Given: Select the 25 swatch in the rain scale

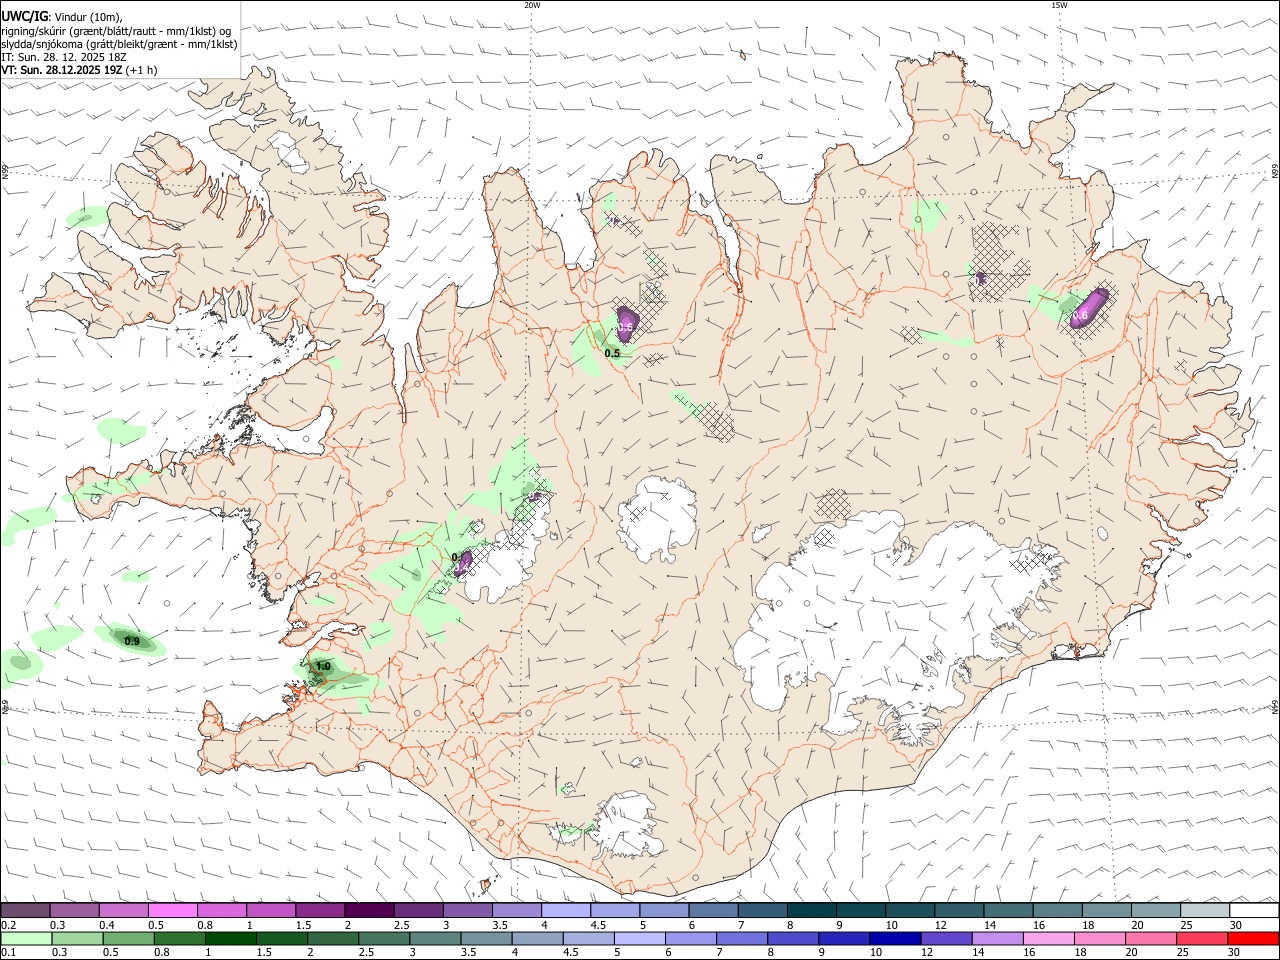Looking at the screenshot, I should [1200, 939].
